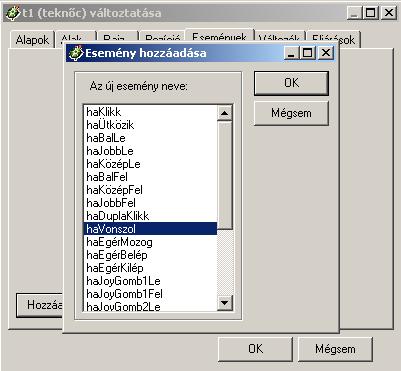The image size is (401, 371).
Task: Close the t1 (teknőc) változtatása window
Action: [x=388, y=13]
